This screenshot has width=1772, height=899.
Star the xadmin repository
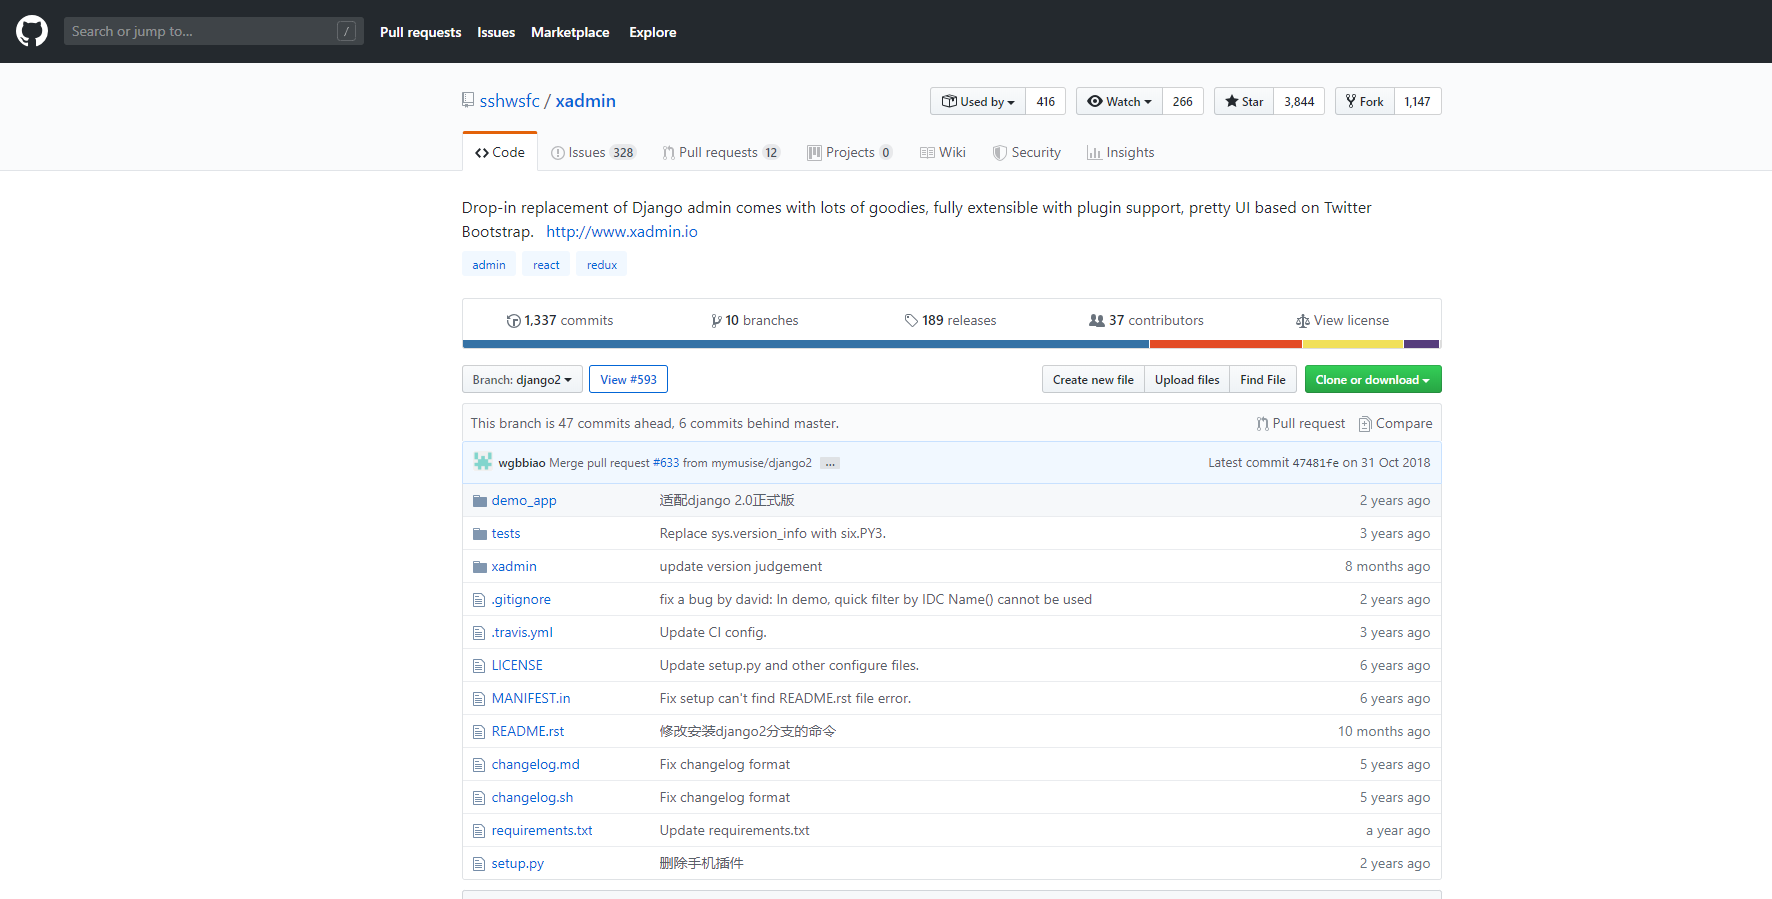click(1244, 101)
